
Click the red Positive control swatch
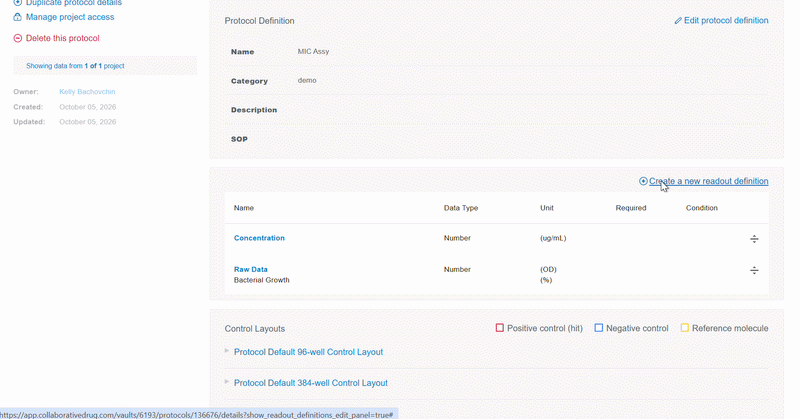(x=499, y=328)
